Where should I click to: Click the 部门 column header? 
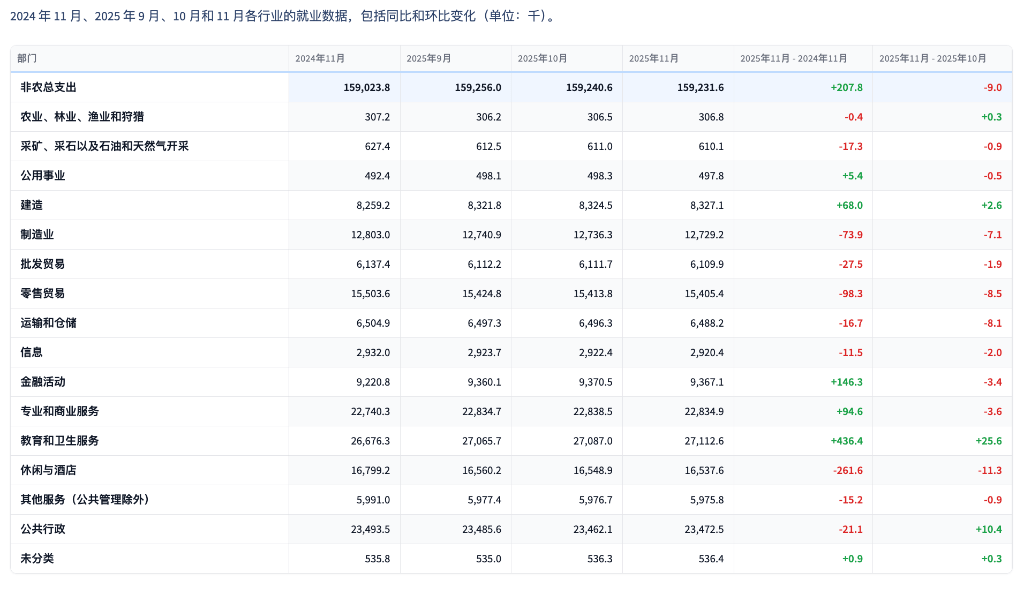point(27,59)
